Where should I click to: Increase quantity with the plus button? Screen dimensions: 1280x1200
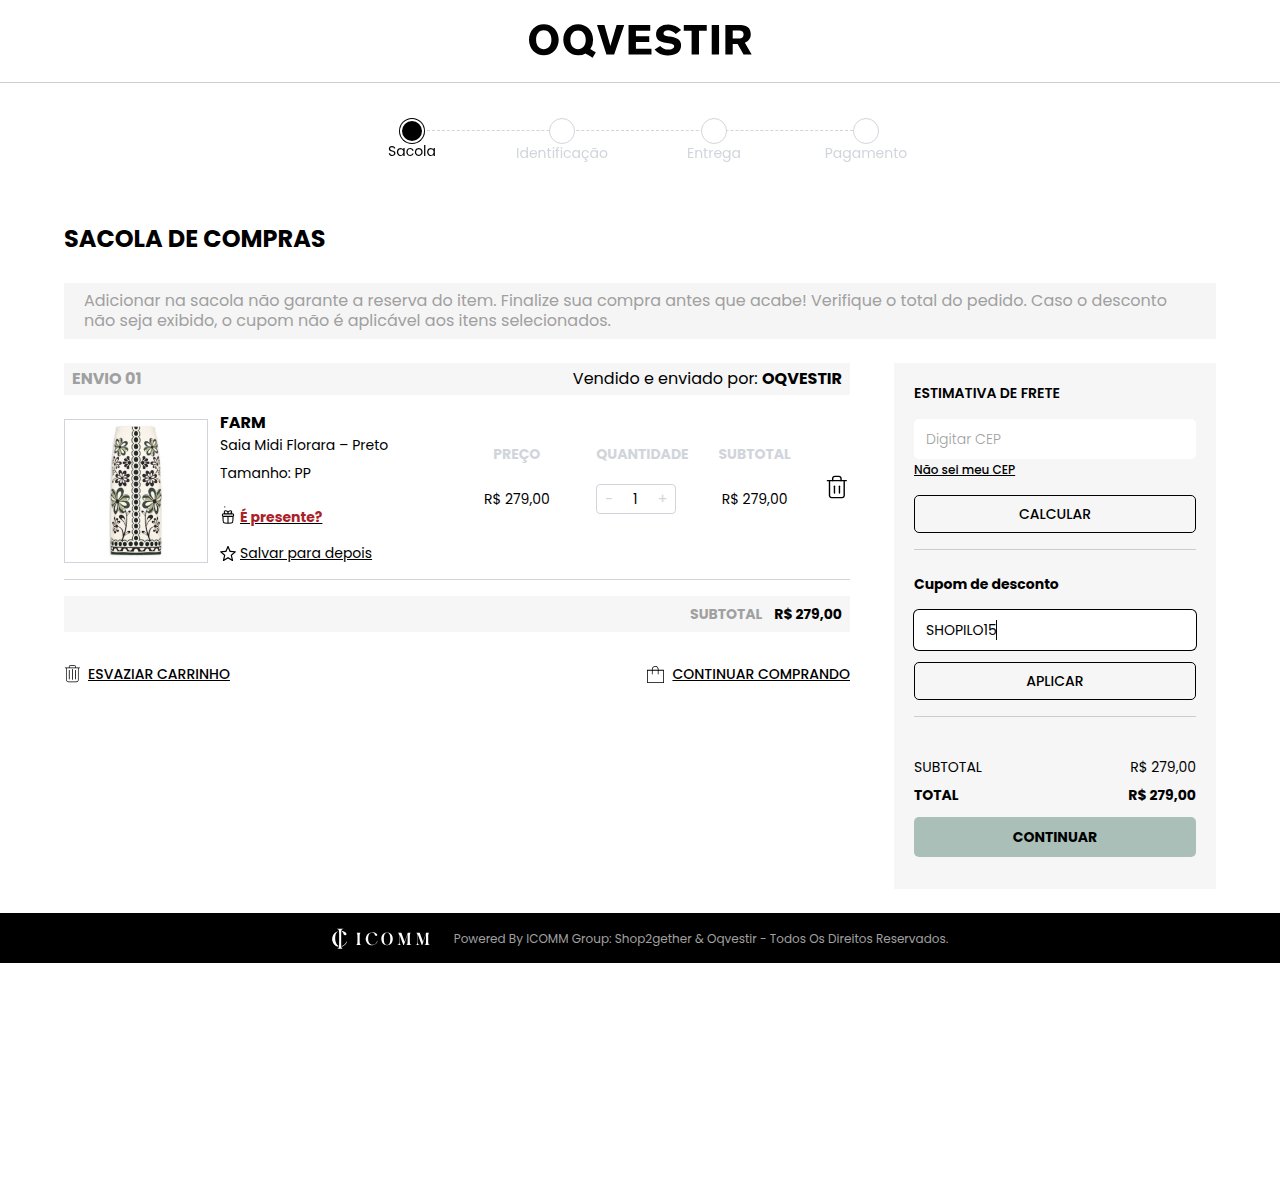click(x=662, y=499)
